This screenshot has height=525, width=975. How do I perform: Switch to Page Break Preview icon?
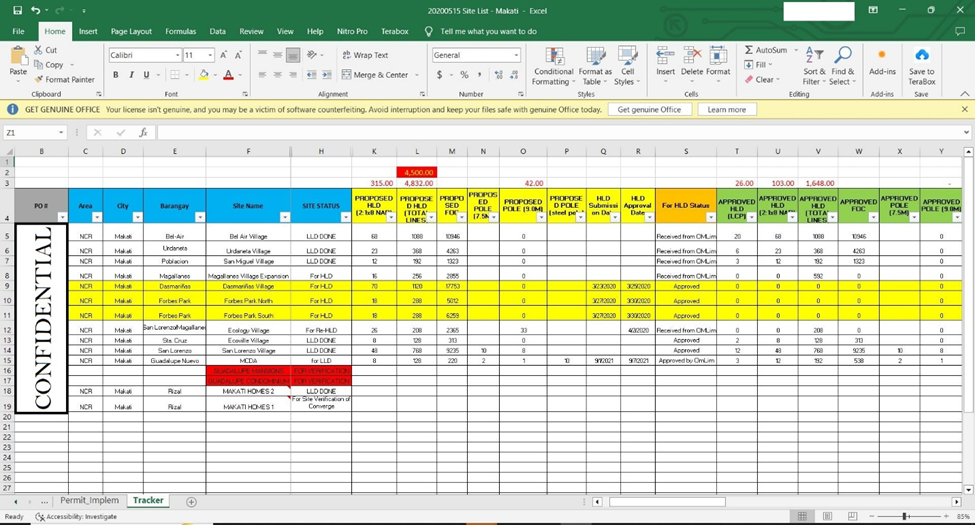pyautogui.click(x=852, y=516)
